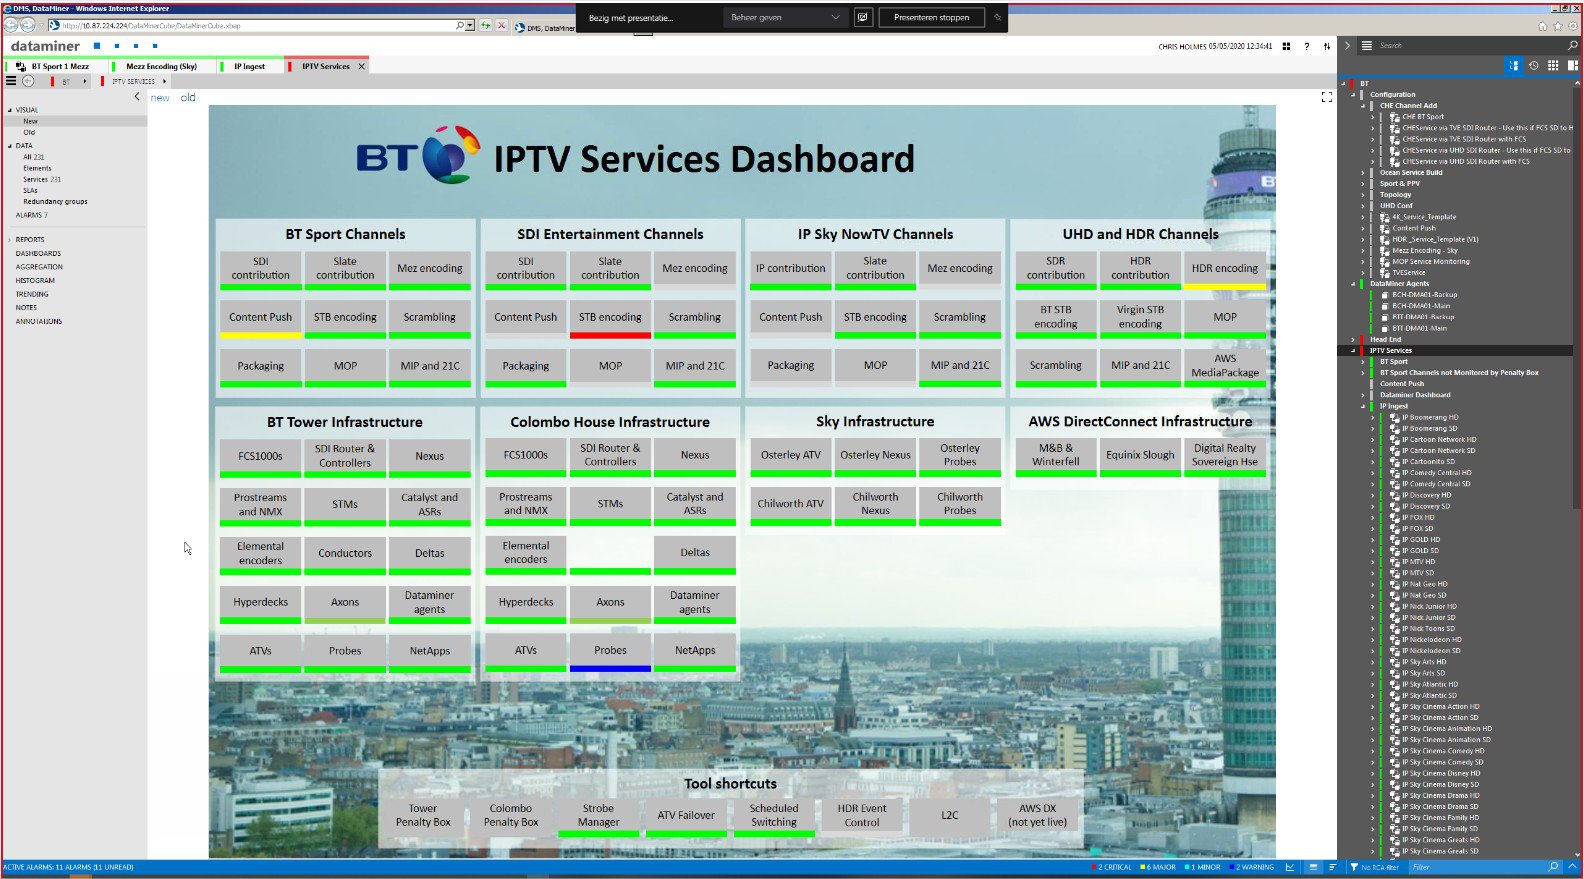Switch to the IP Ingest tab

pos(249,66)
